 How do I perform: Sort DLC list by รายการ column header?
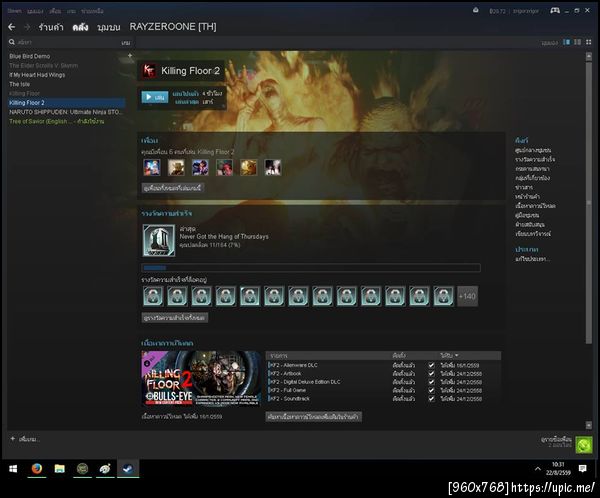click(279, 356)
